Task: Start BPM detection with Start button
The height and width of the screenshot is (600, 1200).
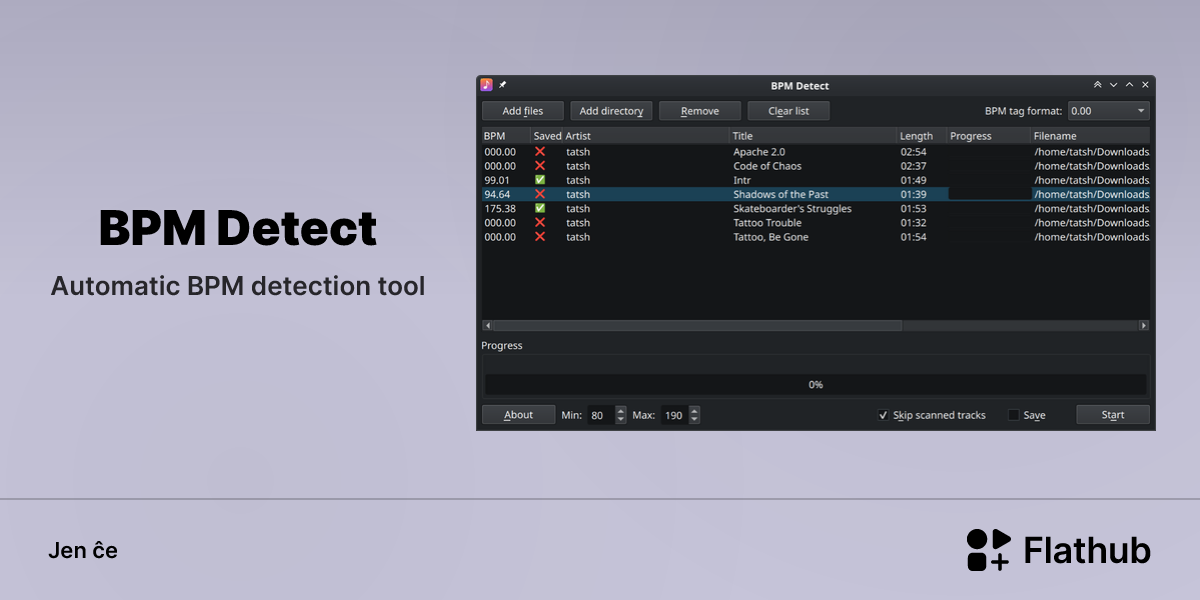Action: pyautogui.click(x=1113, y=415)
